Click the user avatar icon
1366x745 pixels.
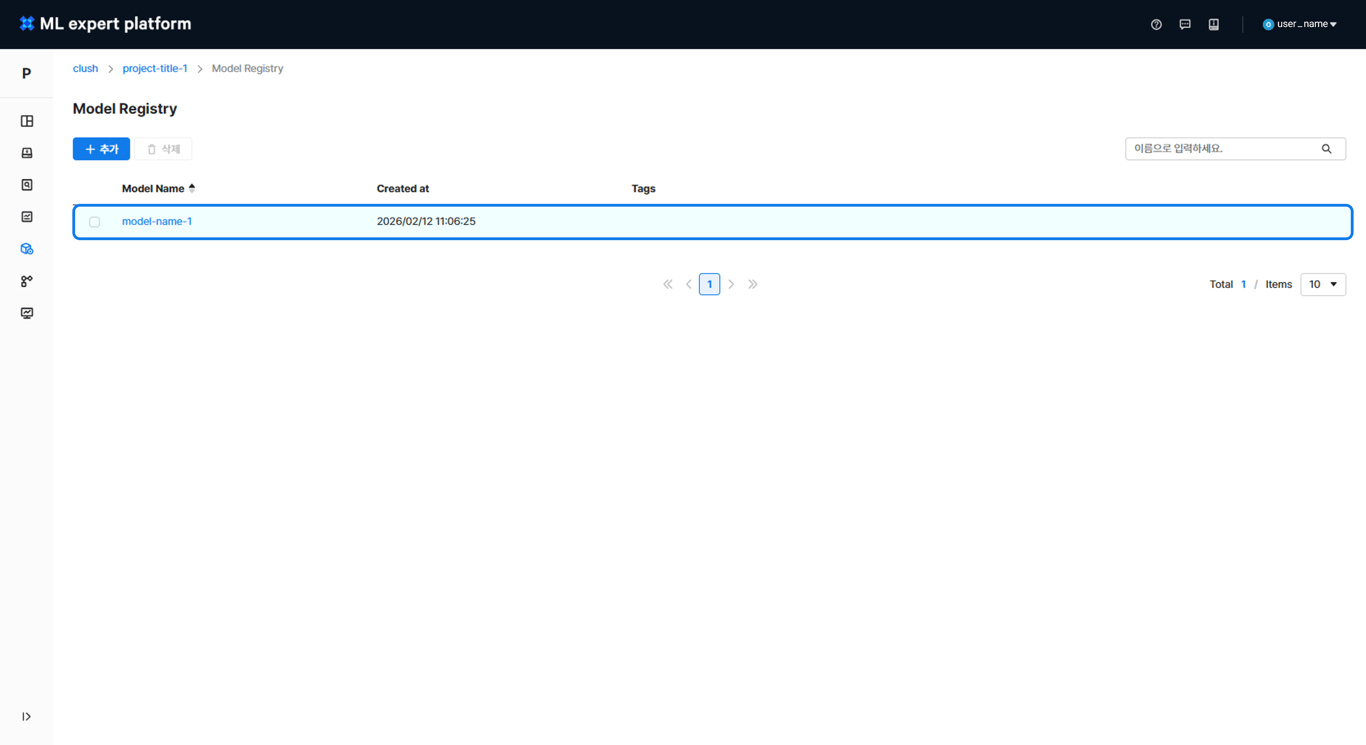tap(1268, 24)
